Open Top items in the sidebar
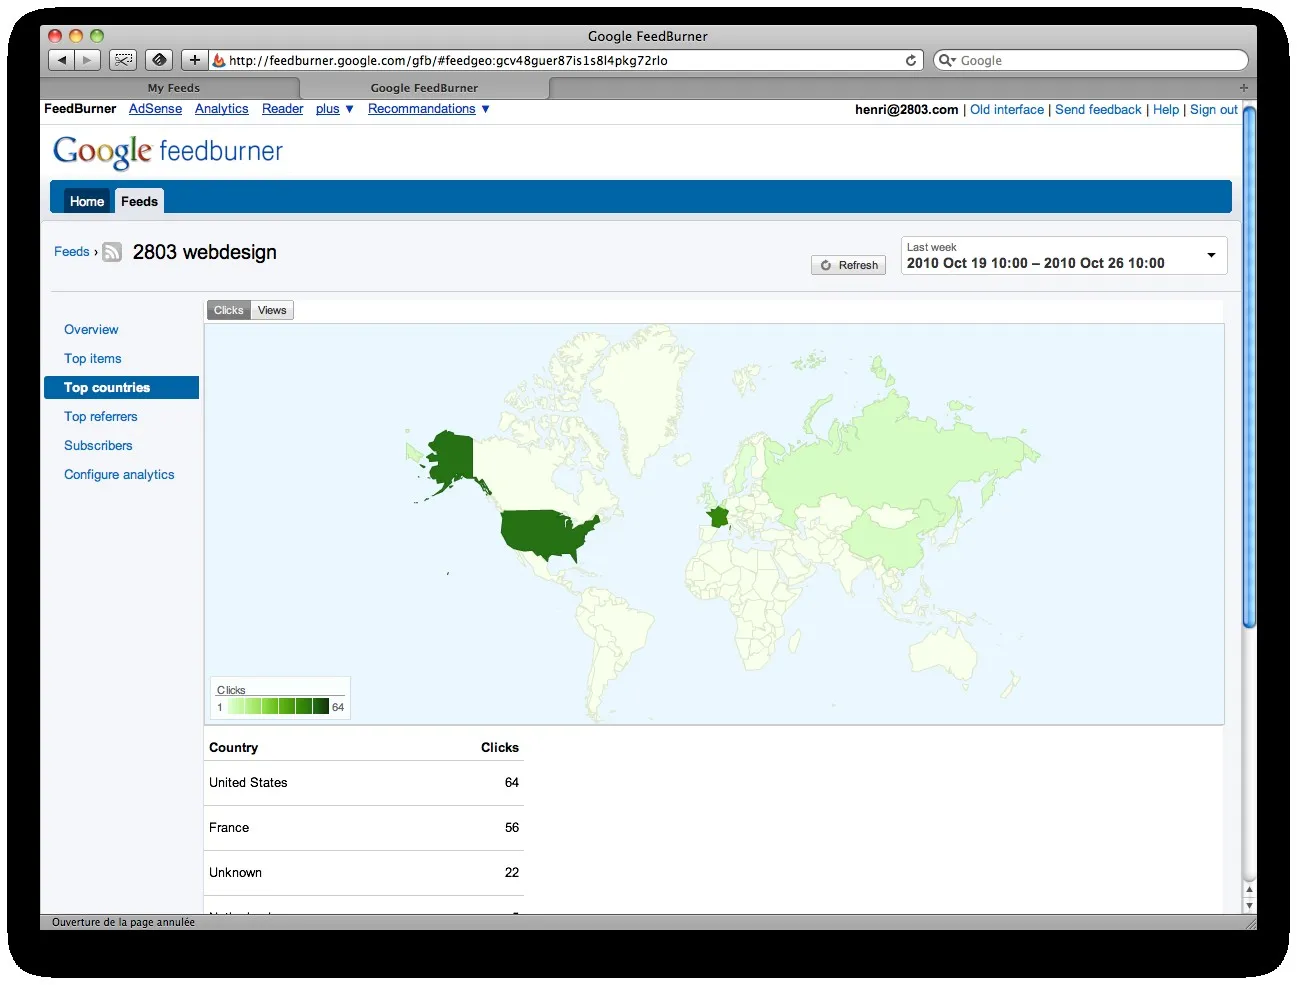Viewport: 1297px width, 985px height. pos(93,359)
